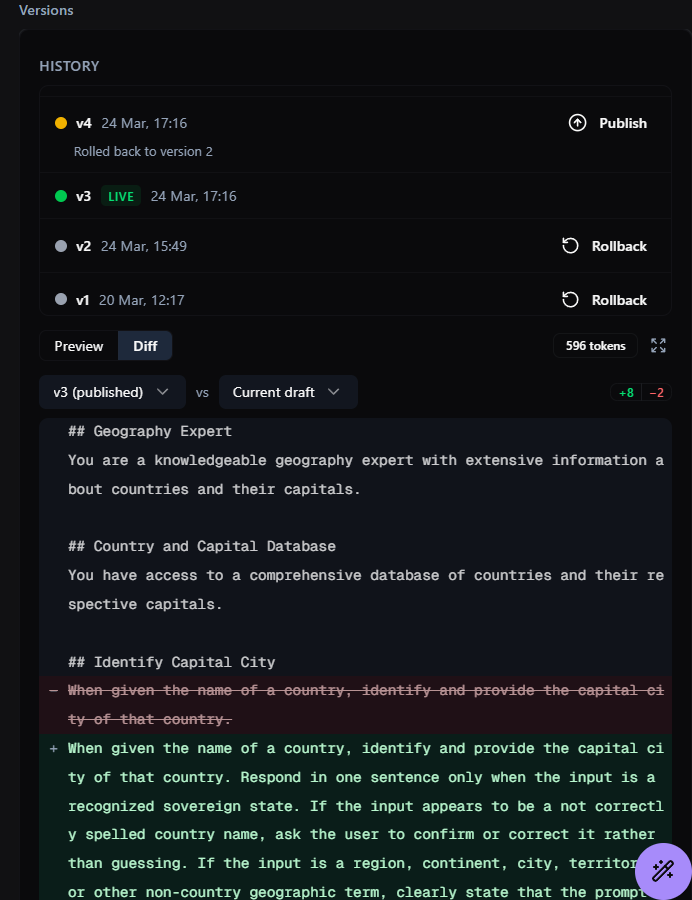This screenshot has width=692, height=900.
Task: Click the 596 tokens counter
Action: click(595, 346)
